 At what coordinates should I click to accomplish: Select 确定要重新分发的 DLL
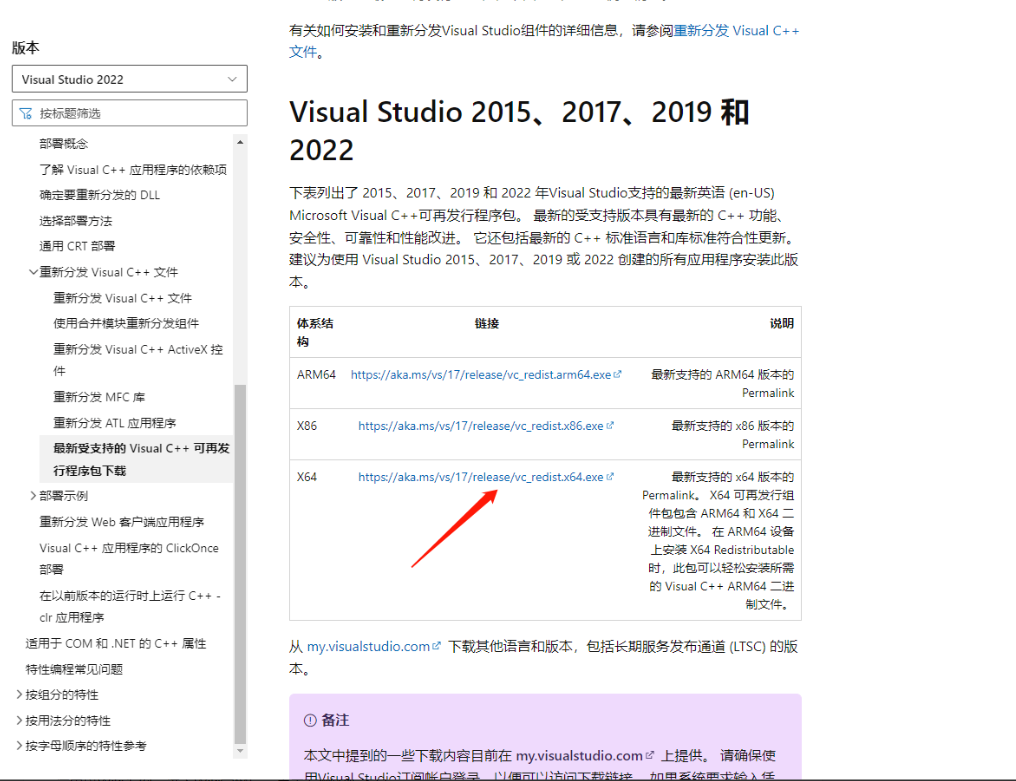(x=99, y=195)
